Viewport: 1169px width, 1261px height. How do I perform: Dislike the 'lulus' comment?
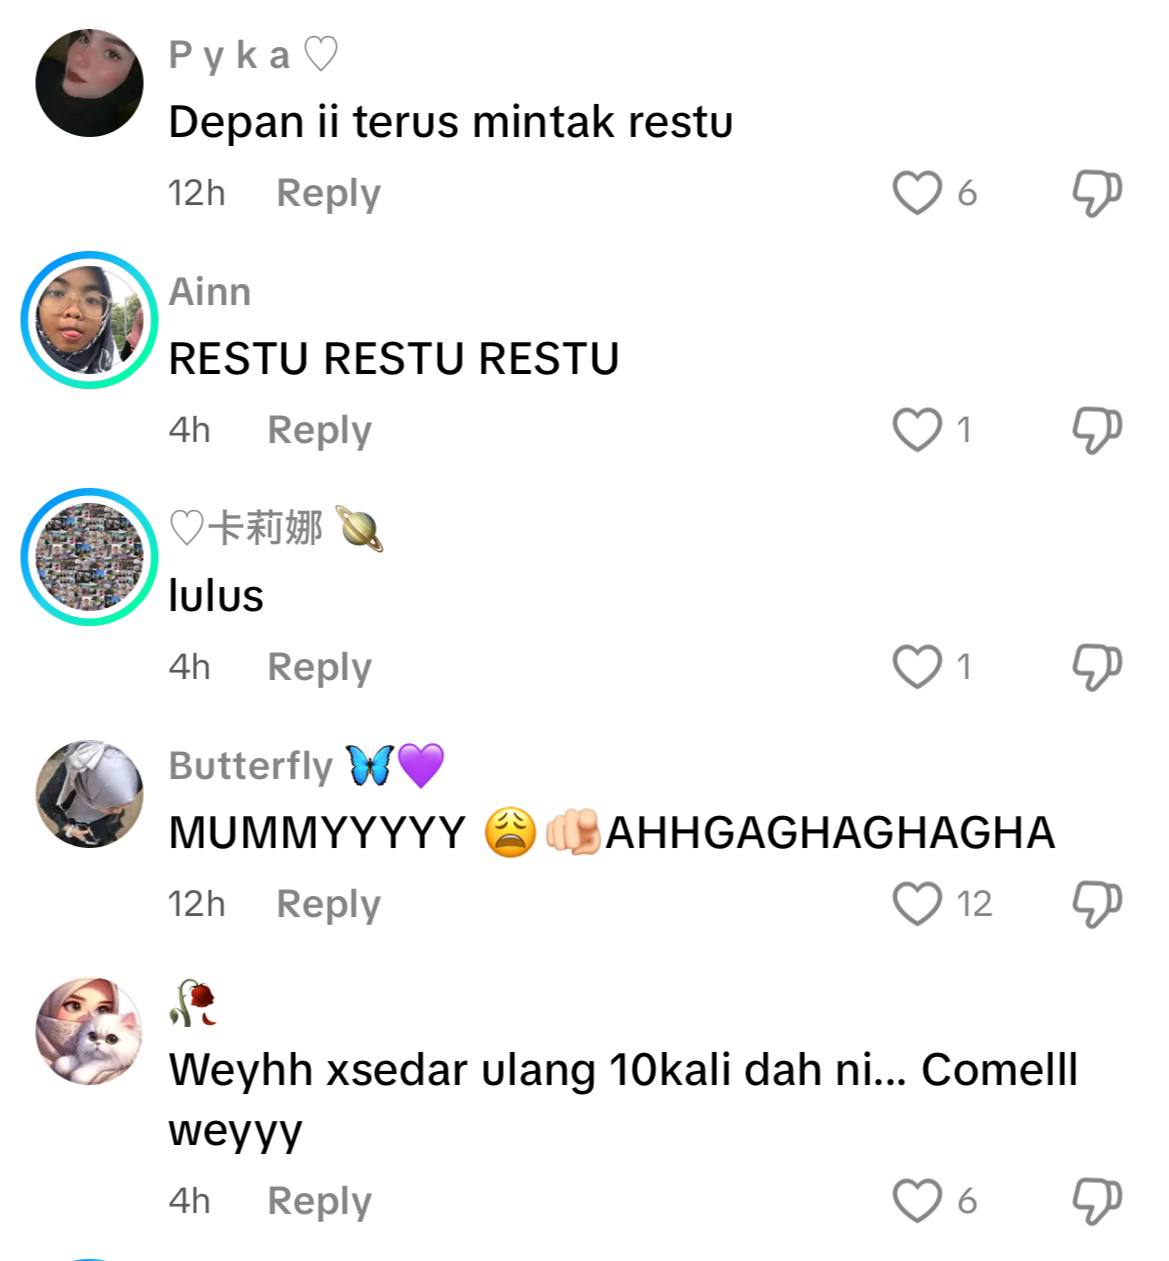point(1097,667)
